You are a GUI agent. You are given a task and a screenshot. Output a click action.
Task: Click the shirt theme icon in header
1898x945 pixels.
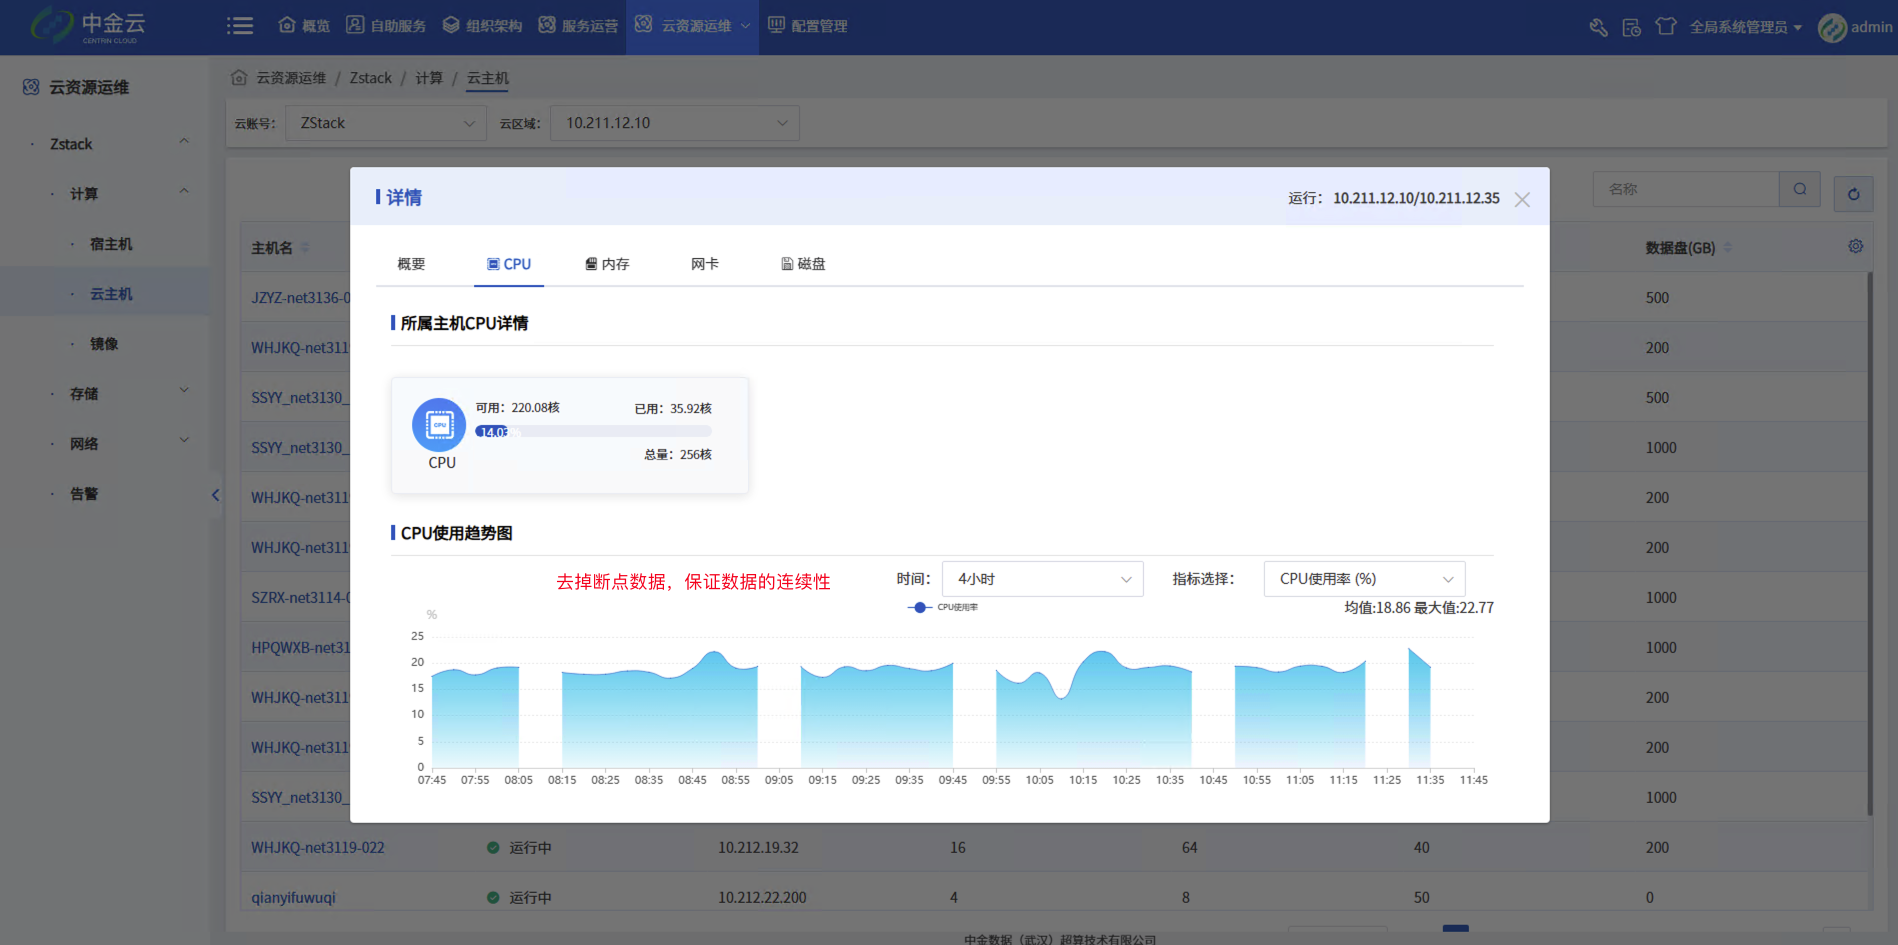tap(1665, 27)
